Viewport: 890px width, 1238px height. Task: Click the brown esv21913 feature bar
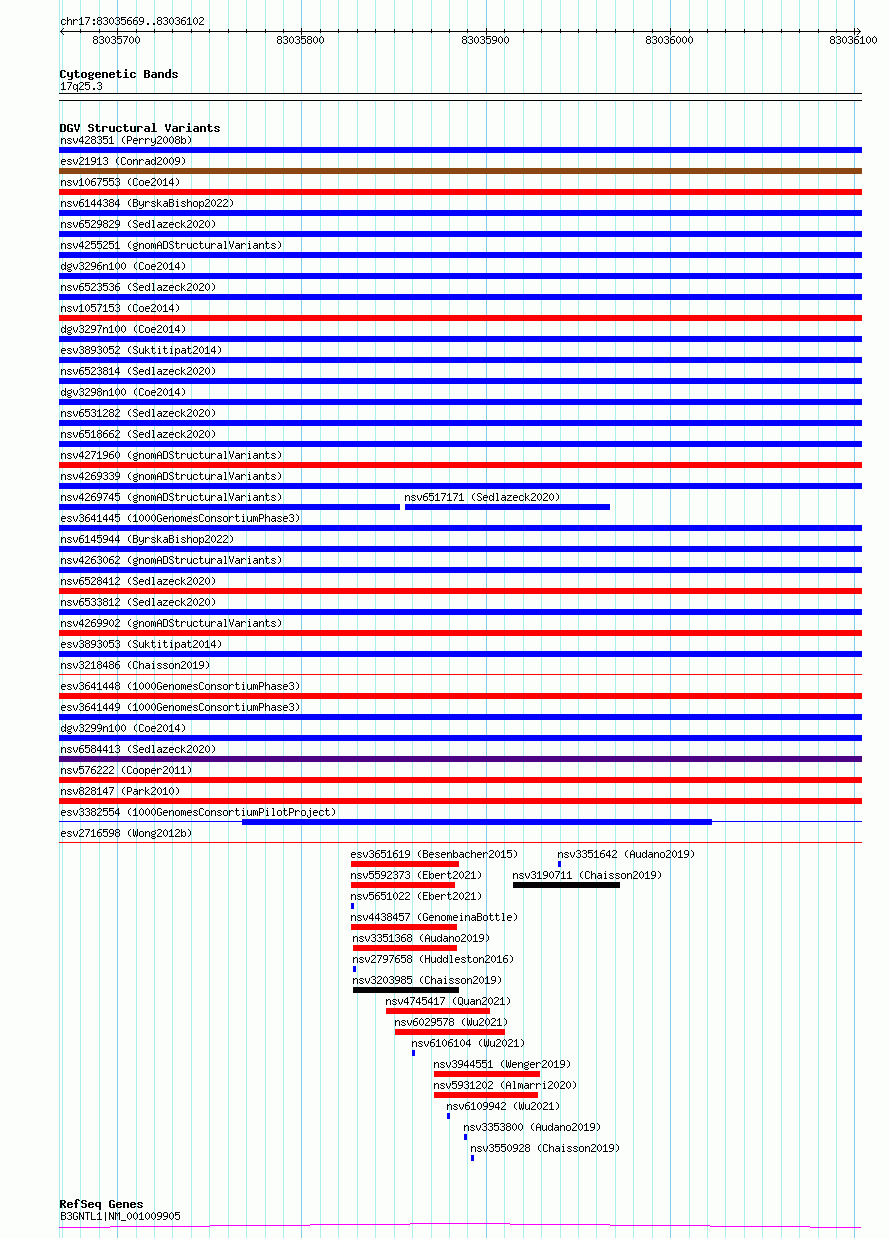click(460, 171)
